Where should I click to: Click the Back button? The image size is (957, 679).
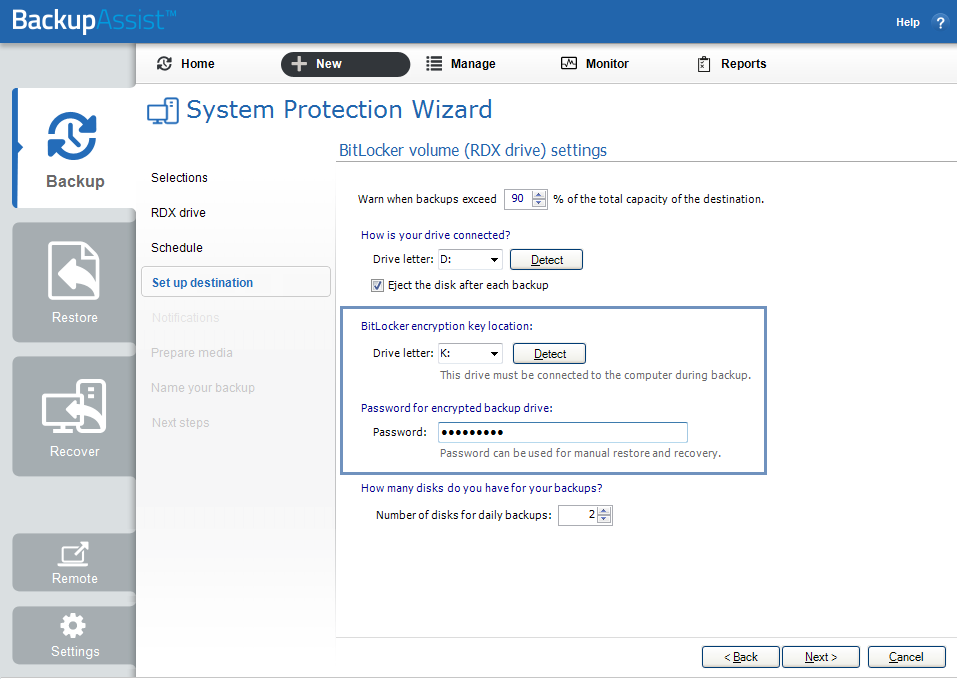coord(740,657)
